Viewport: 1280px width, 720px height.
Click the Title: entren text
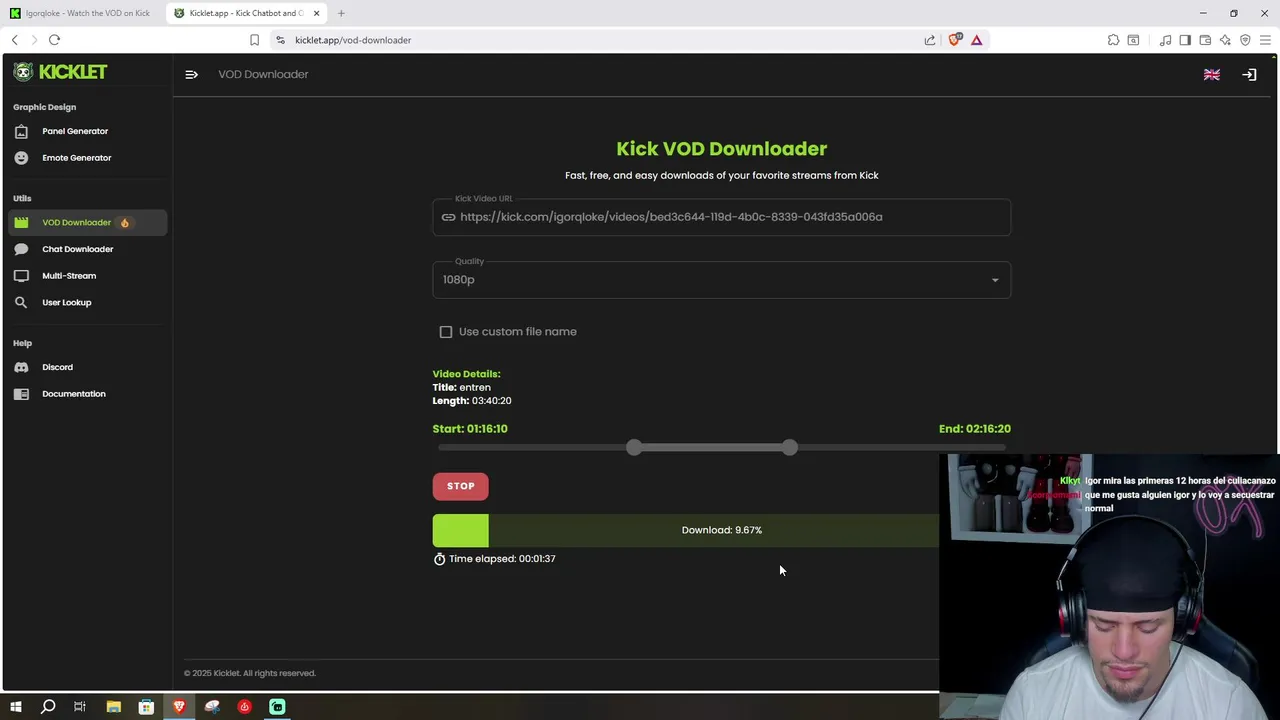(x=462, y=387)
